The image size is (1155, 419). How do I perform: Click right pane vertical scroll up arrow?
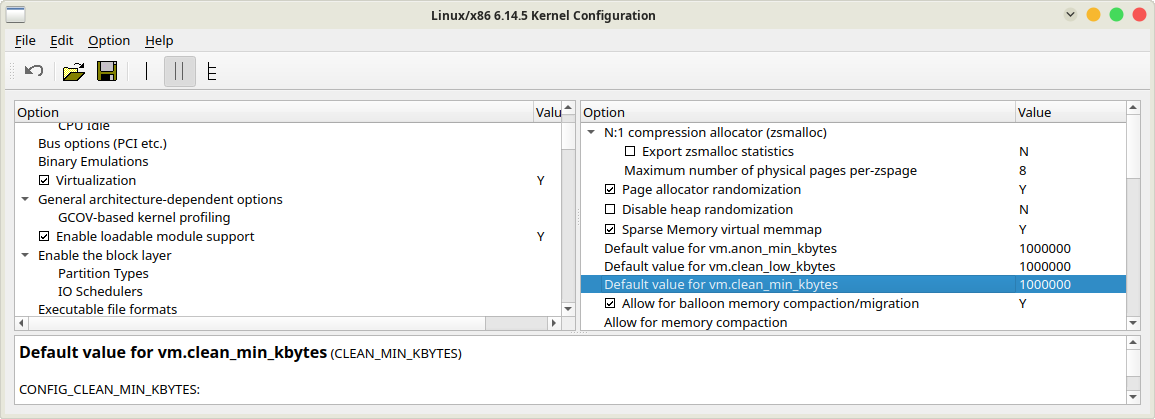tap(1134, 110)
